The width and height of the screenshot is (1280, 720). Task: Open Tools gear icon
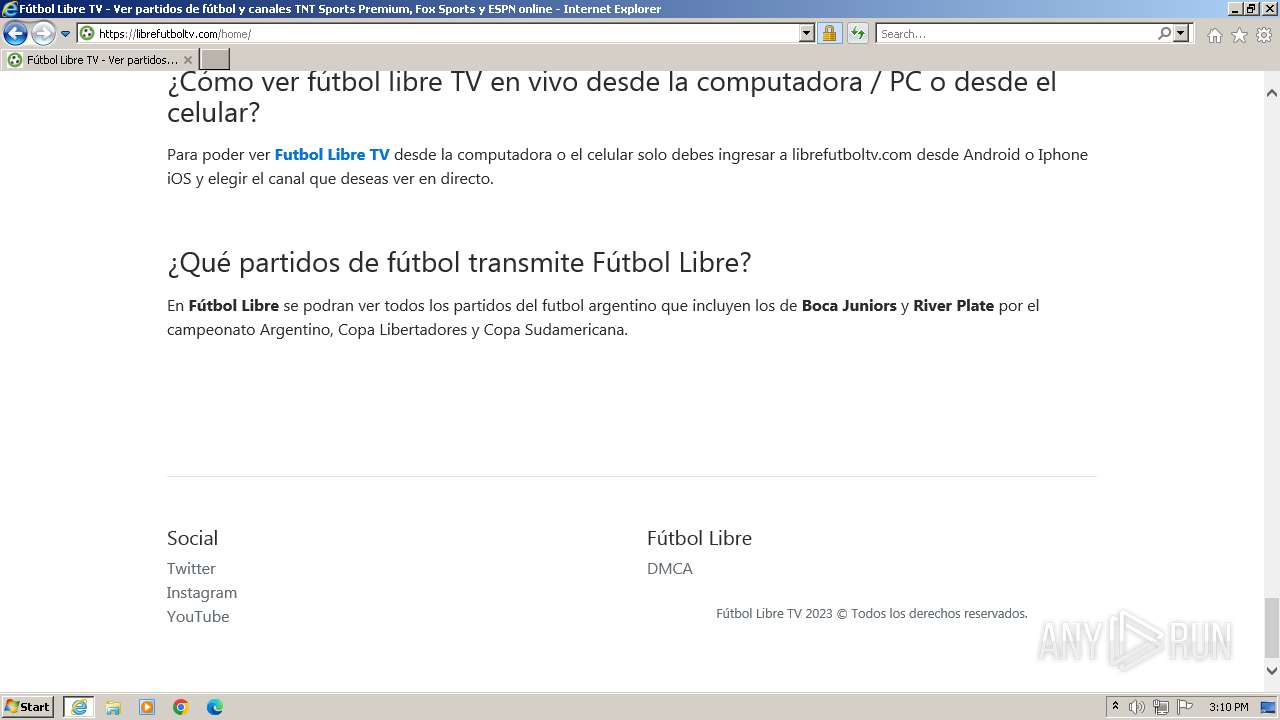tap(1264, 35)
